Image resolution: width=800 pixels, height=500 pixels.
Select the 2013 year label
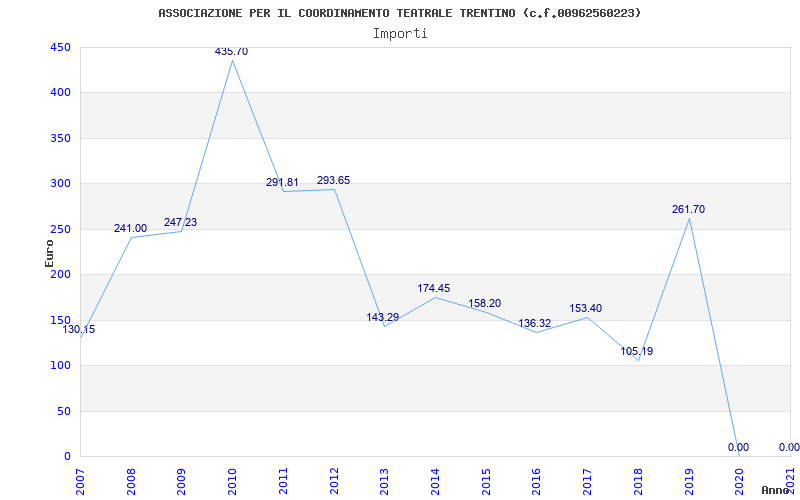[x=385, y=481]
